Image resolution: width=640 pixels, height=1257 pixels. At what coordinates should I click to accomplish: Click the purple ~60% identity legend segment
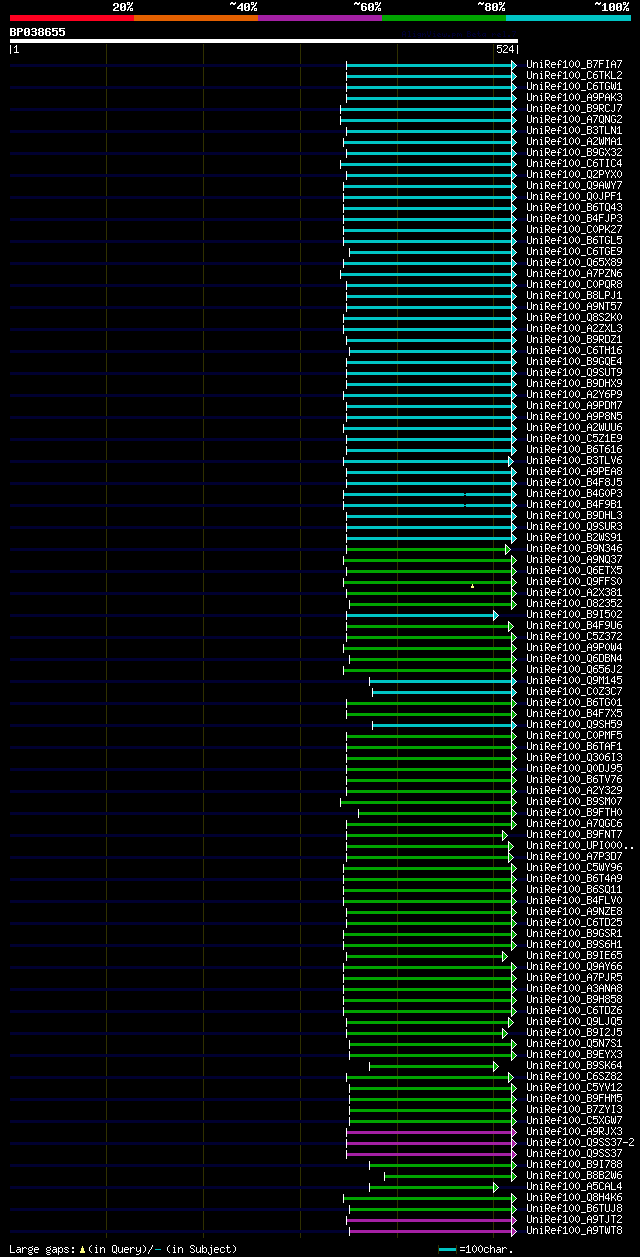click(320, 17)
